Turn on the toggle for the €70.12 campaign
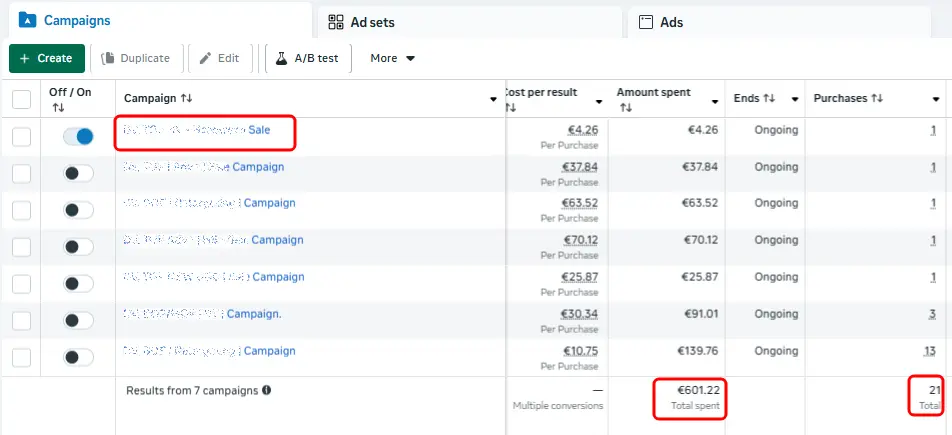Viewport: 952px width, 435px height. pos(78,247)
